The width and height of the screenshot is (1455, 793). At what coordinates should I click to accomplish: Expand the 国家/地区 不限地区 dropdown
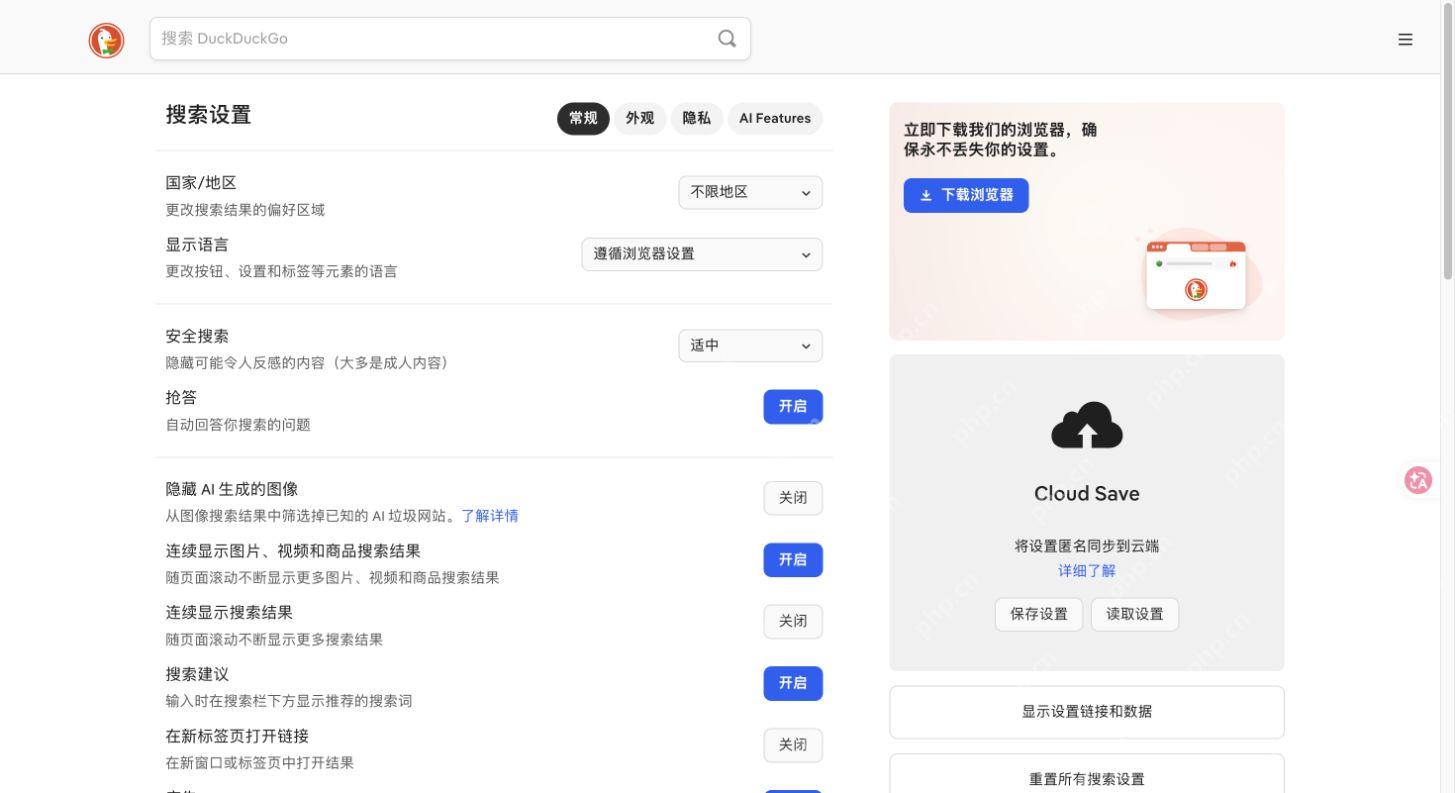click(751, 192)
